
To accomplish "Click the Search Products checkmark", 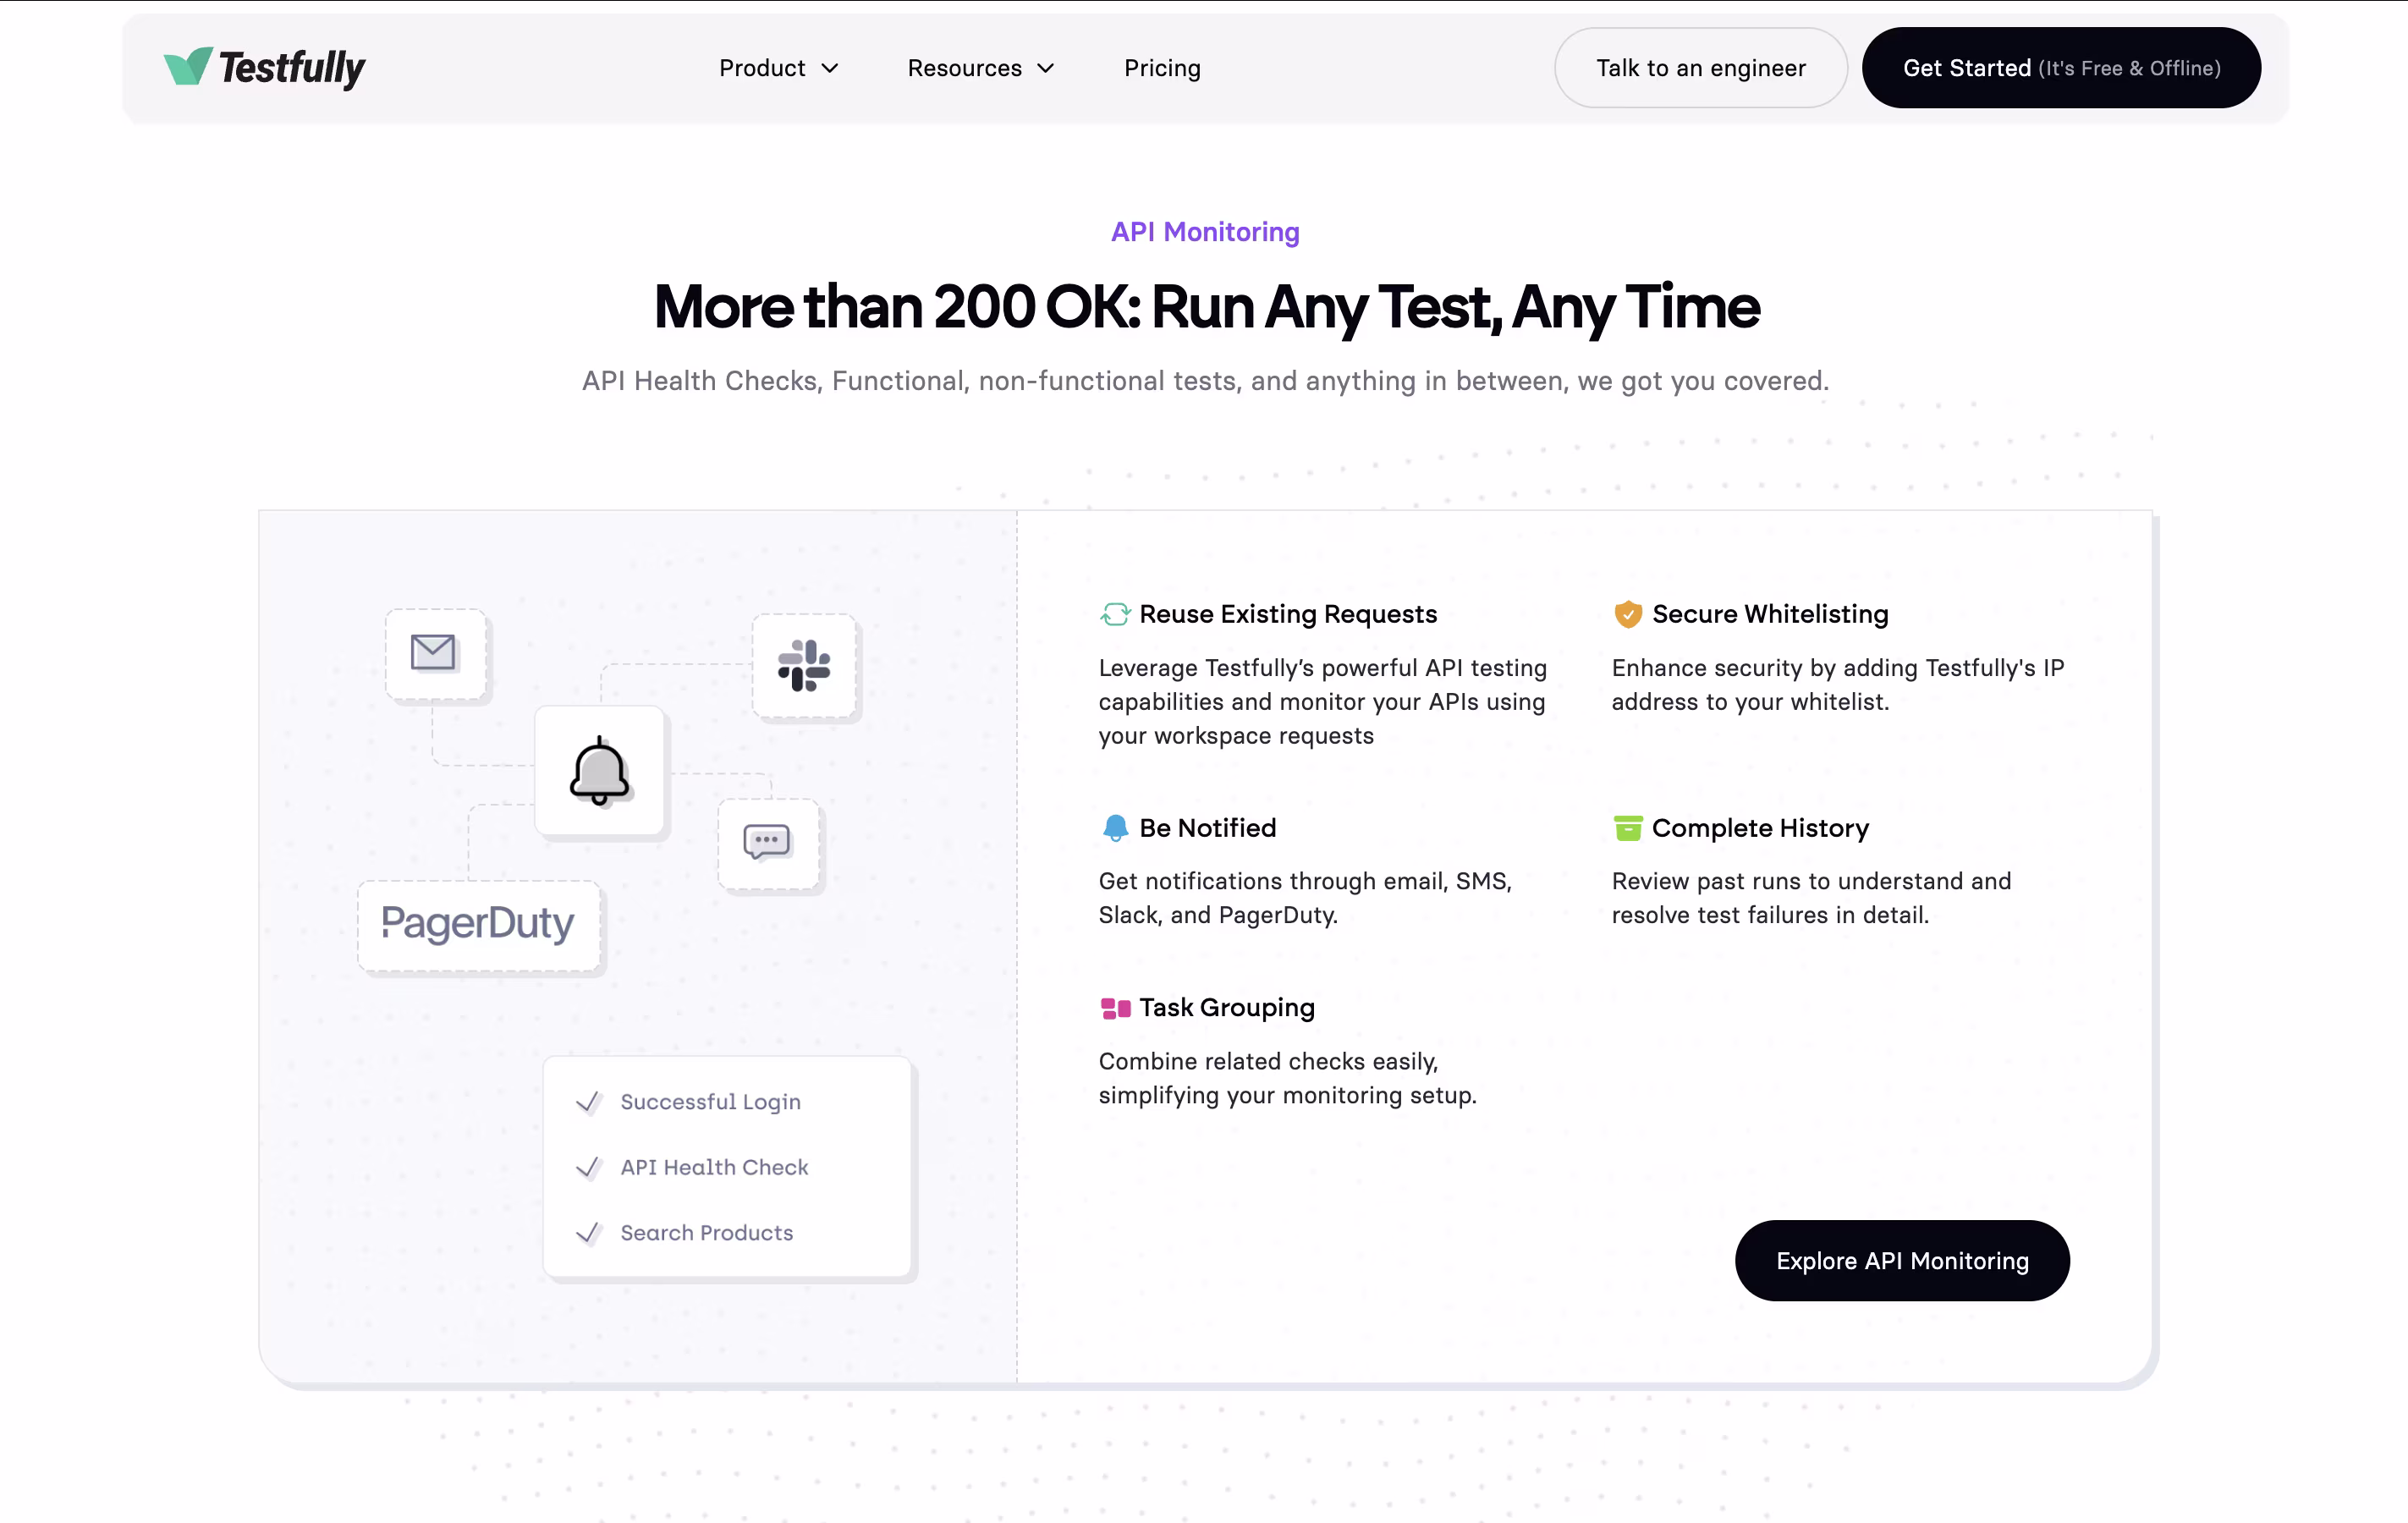I will pyautogui.click(x=588, y=1233).
